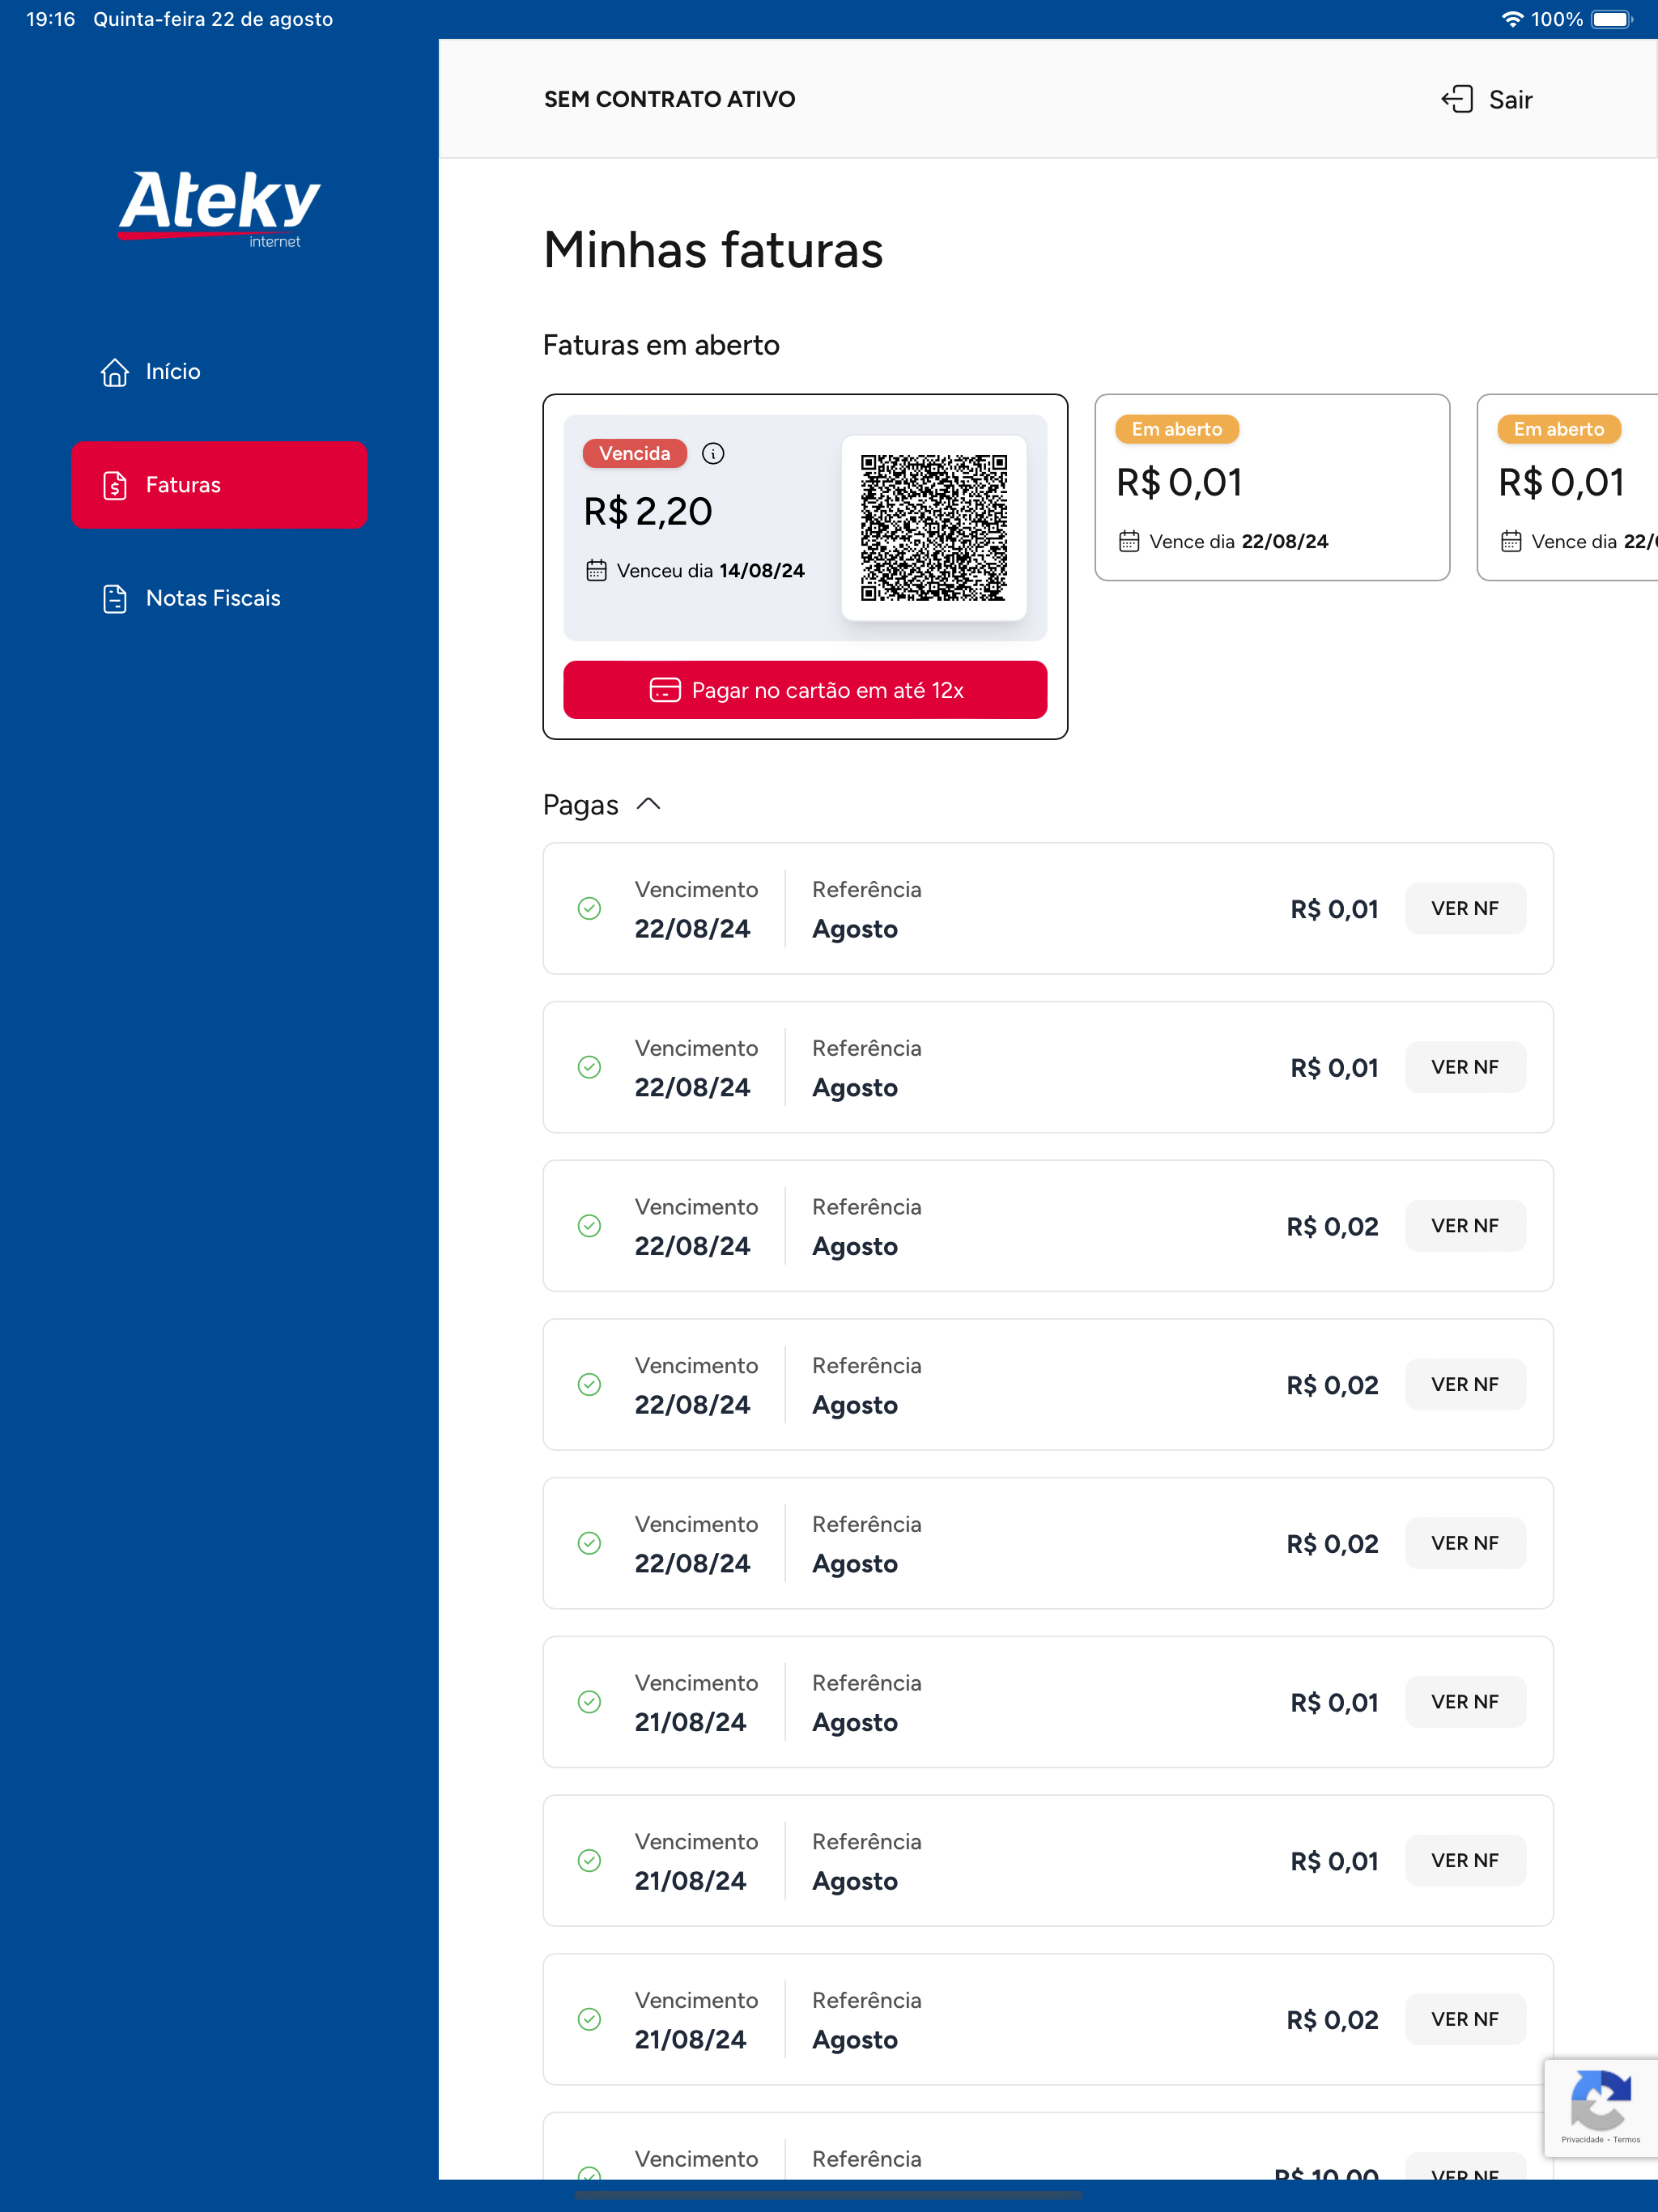This screenshot has height=2212, width=1658.
Task: View NF for first 22/08/24 R$ 0,01 invoice
Action: tap(1465, 909)
